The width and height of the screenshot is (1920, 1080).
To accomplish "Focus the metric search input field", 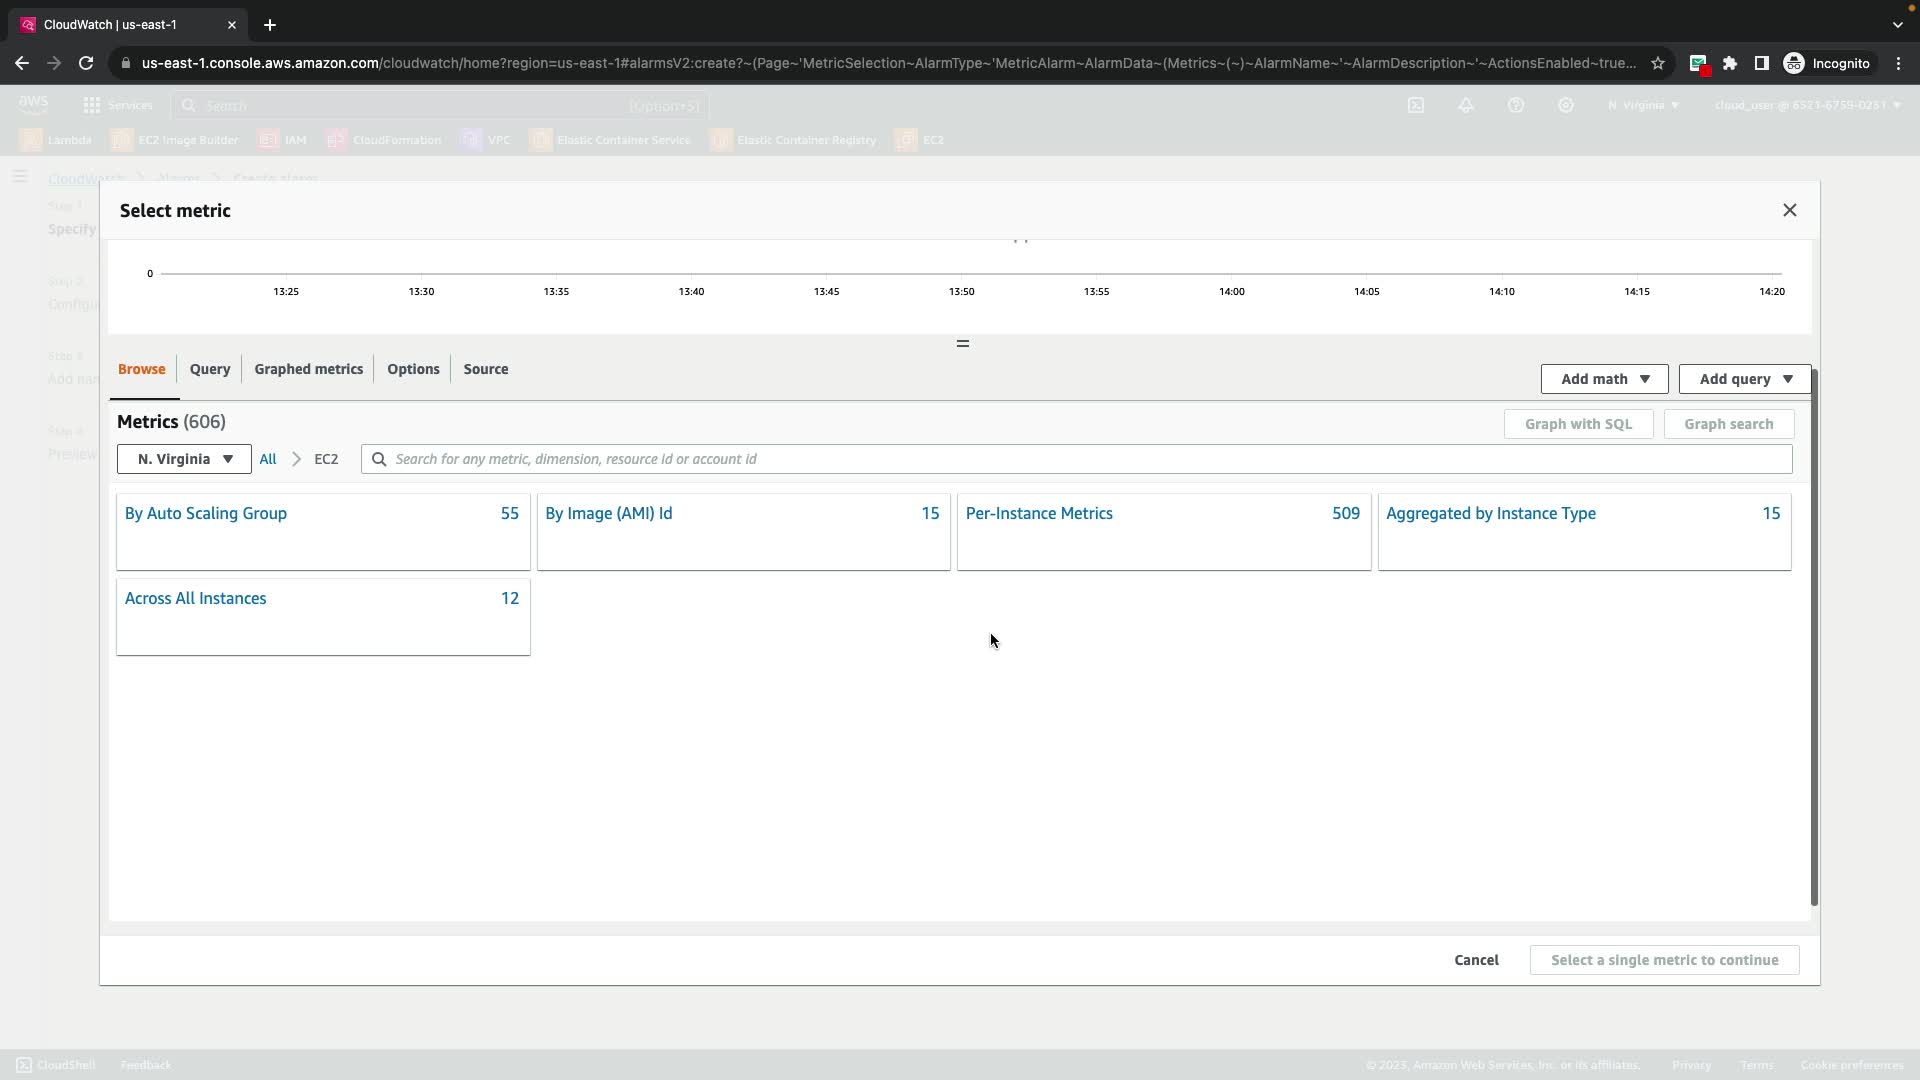I will point(1080,459).
